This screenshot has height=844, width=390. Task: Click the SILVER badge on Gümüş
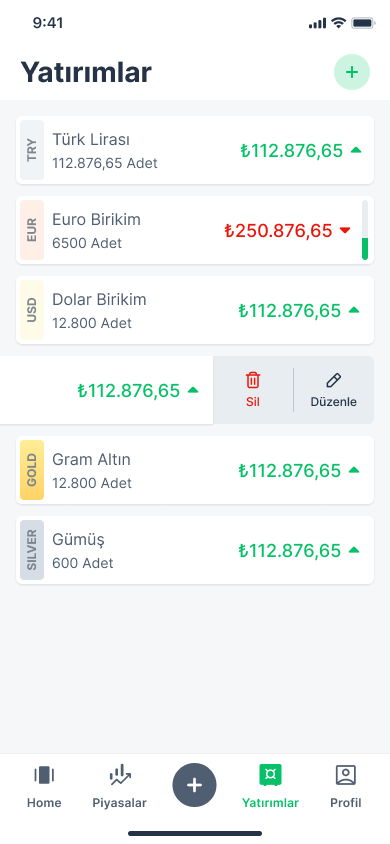(32, 550)
